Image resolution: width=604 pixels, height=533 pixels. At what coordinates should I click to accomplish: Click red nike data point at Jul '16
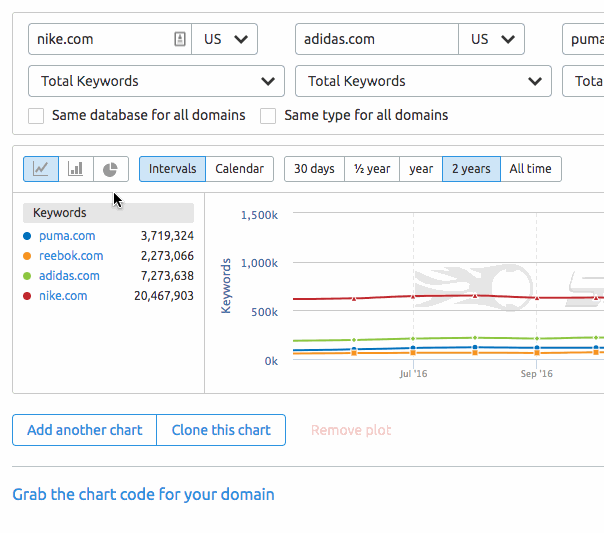point(413,297)
